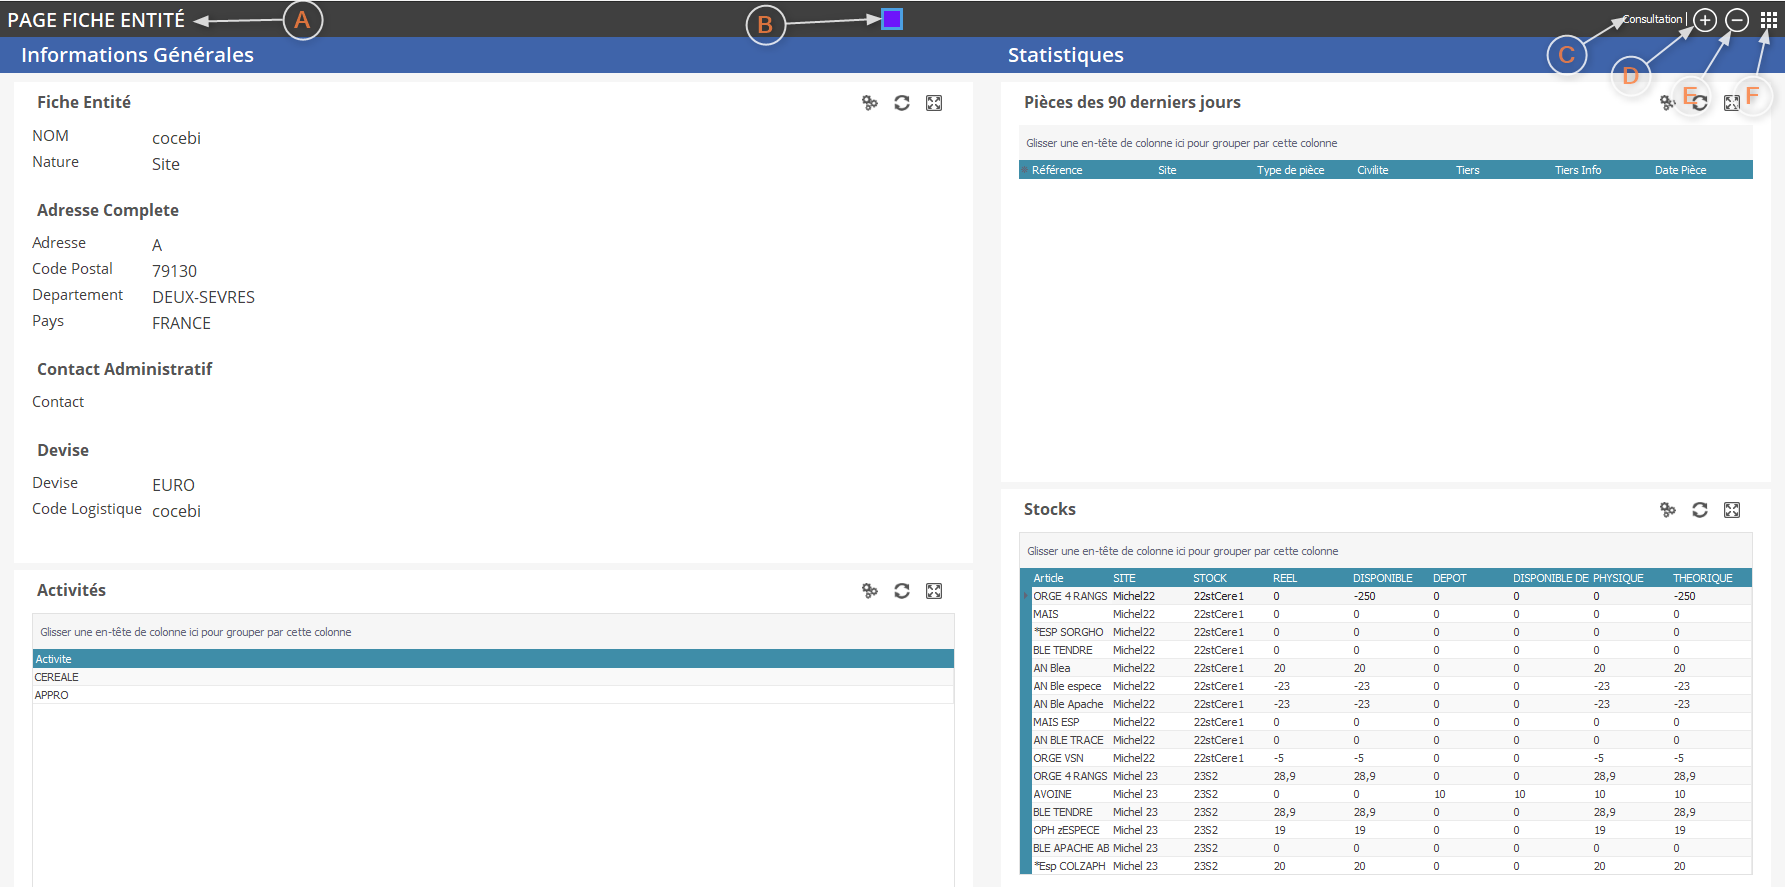Maximize the Stocks panel
The height and width of the screenshot is (887, 1785).
click(x=1732, y=510)
